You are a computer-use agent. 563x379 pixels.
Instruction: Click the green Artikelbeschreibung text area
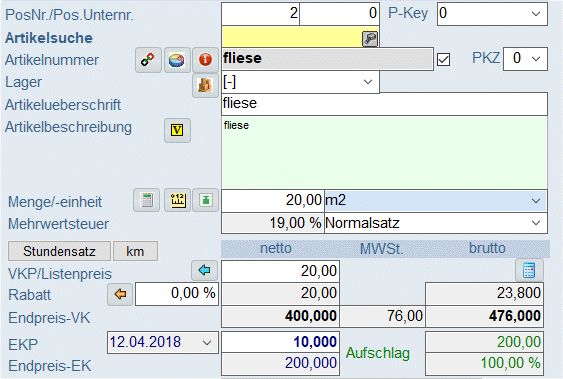(384, 153)
